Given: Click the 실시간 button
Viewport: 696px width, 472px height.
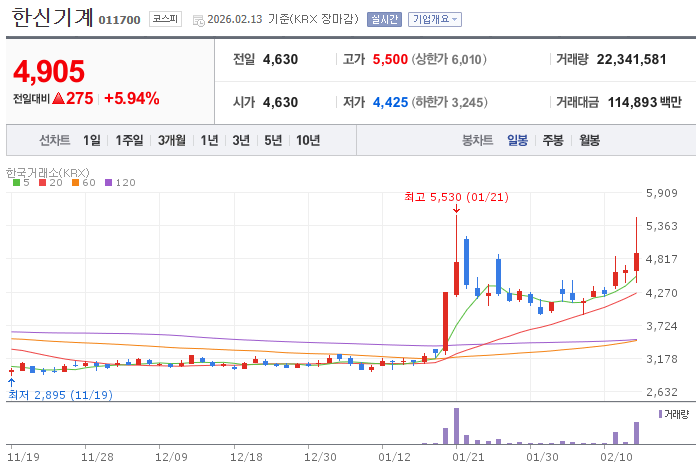Looking at the screenshot, I should tap(384, 20).
